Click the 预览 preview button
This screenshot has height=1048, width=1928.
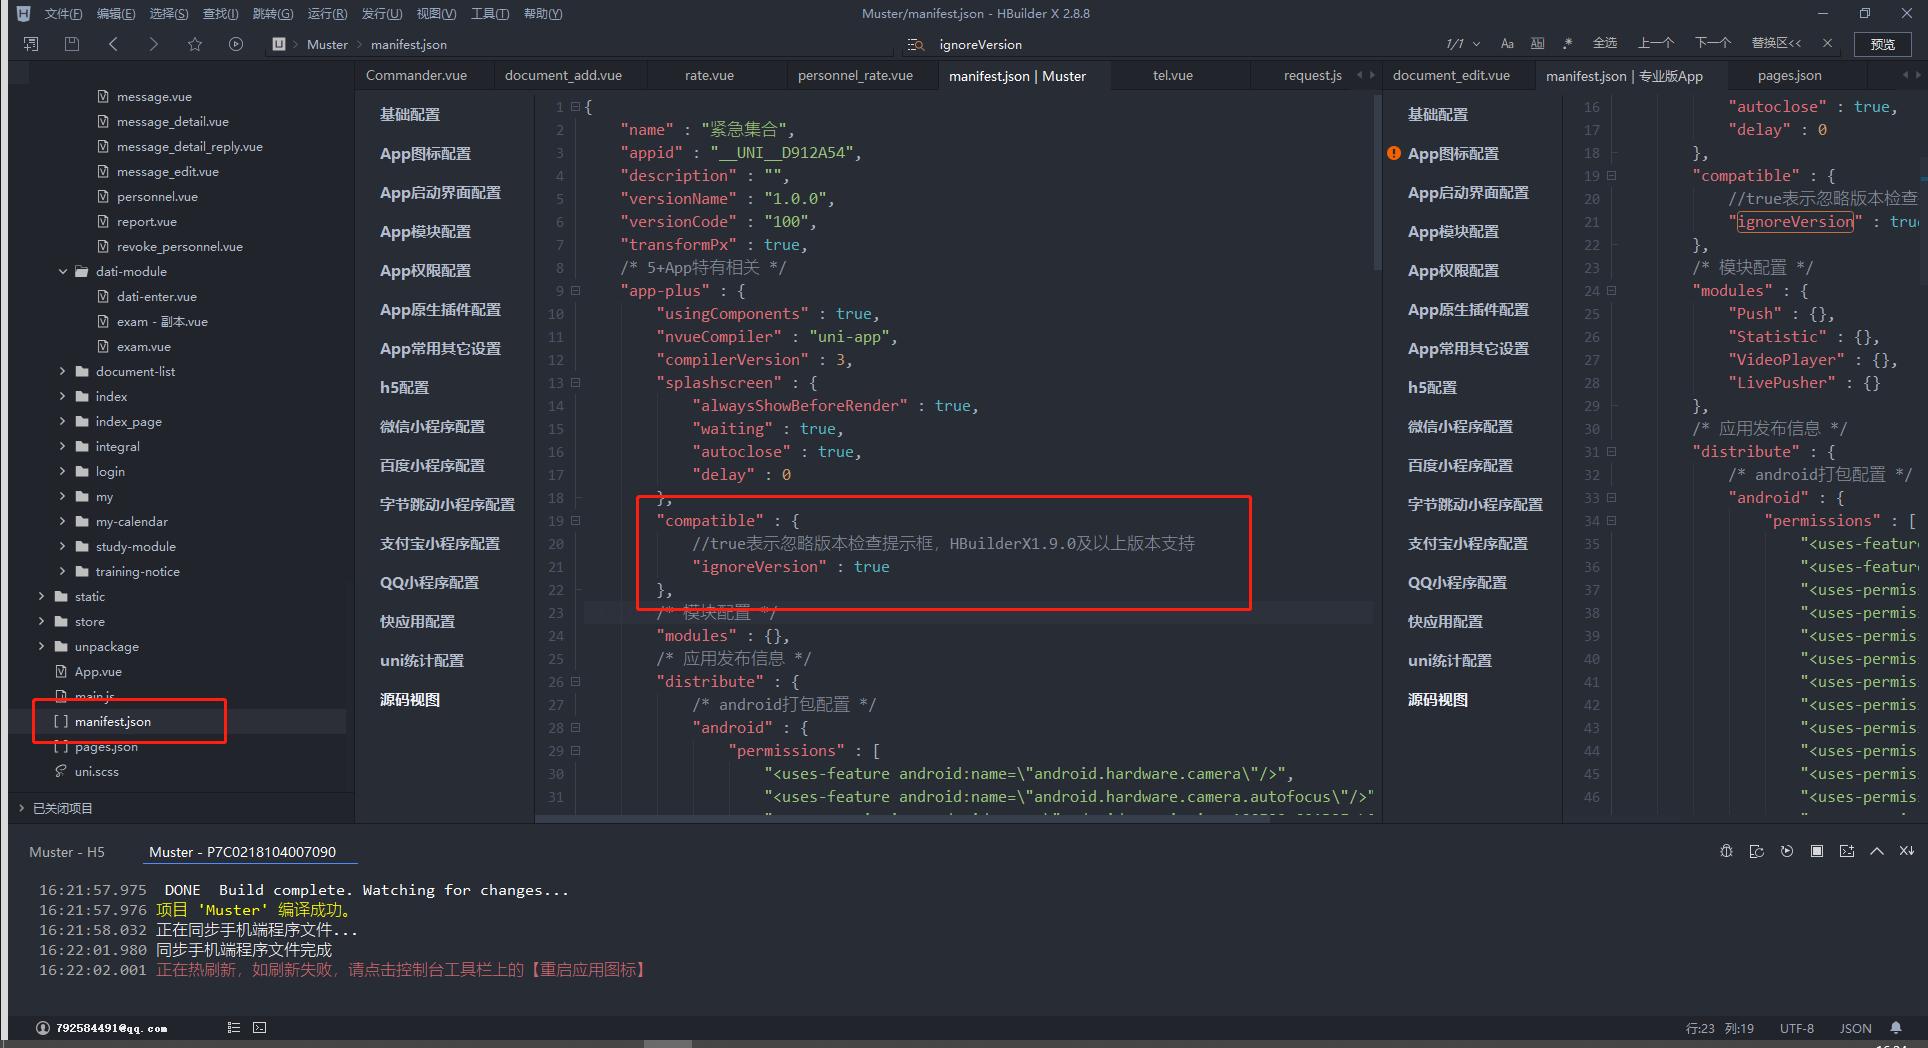point(1883,44)
